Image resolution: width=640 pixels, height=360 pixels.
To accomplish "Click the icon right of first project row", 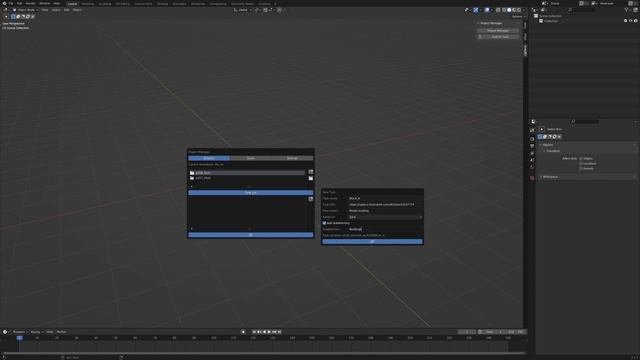I will pyautogui.click(x=311, y=172).
